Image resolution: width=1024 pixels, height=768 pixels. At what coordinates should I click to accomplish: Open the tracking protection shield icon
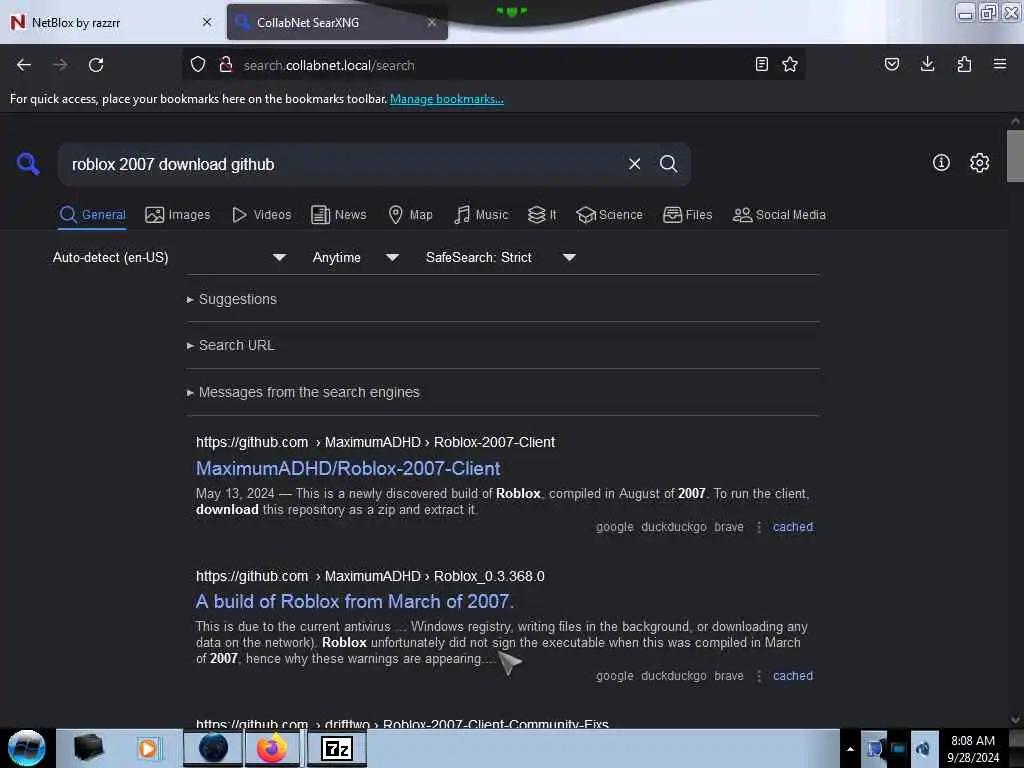(x=198, y=65)
